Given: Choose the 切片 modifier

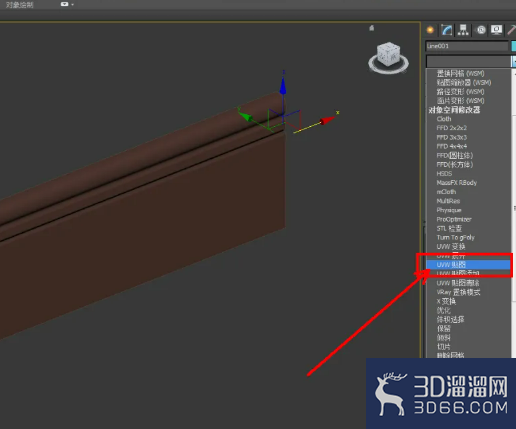Looking at the screenshot, I should [444, 347].
